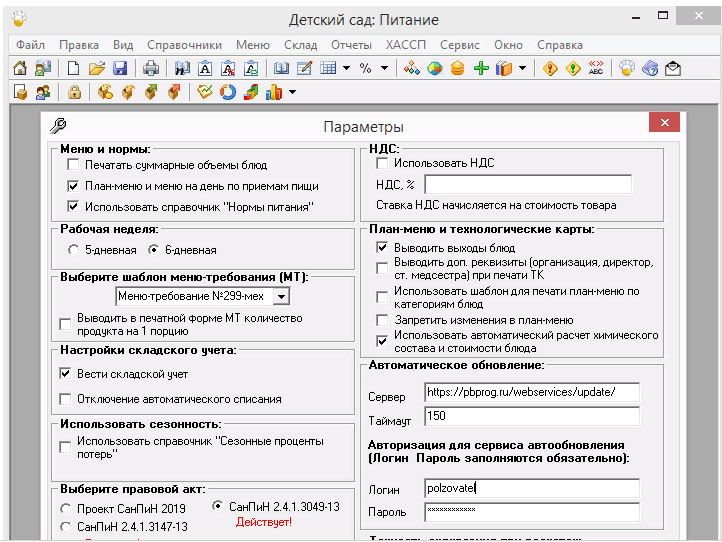Enable 'Печатать суммарные объемы блюд' checkbox
722x542 pixels.
coord(73,164)
